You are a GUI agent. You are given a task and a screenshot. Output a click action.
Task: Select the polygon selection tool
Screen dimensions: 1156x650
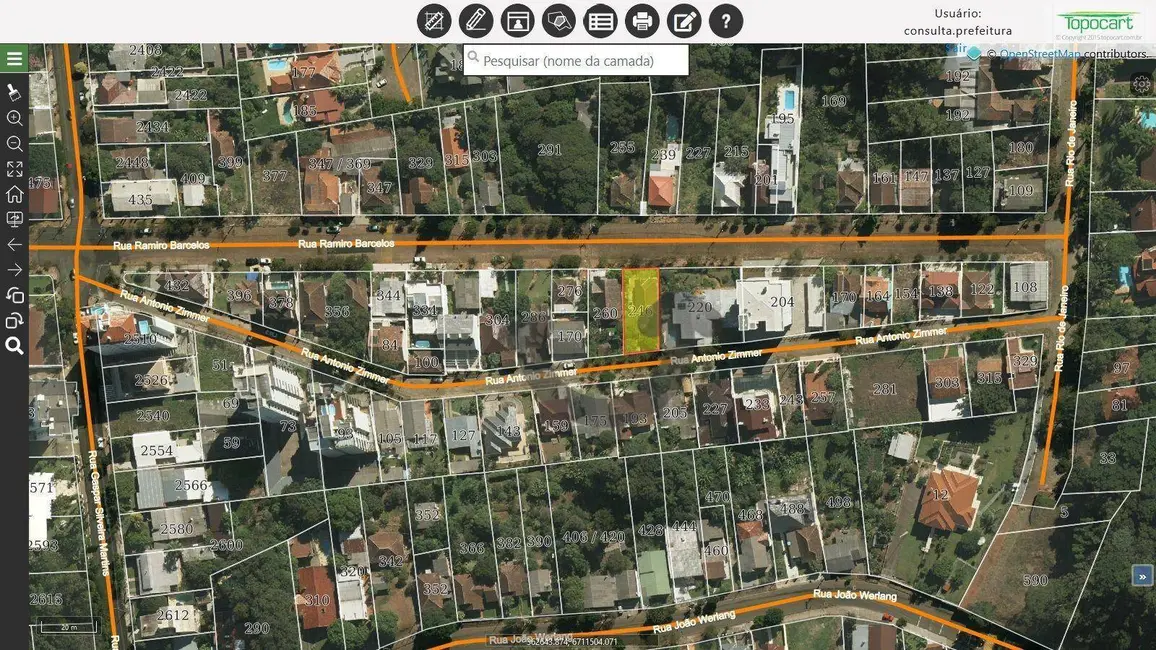coord(558,20)
